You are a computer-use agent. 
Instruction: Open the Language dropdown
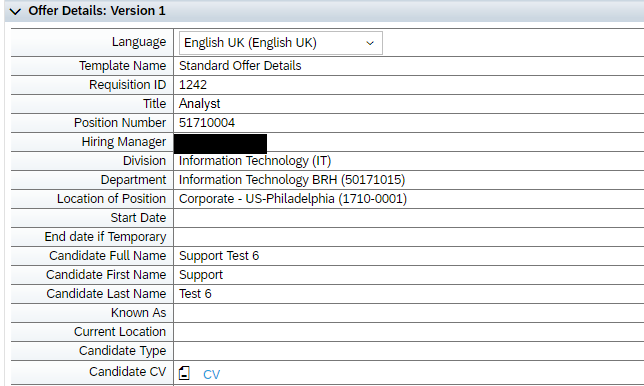click(x=281, y=43)
